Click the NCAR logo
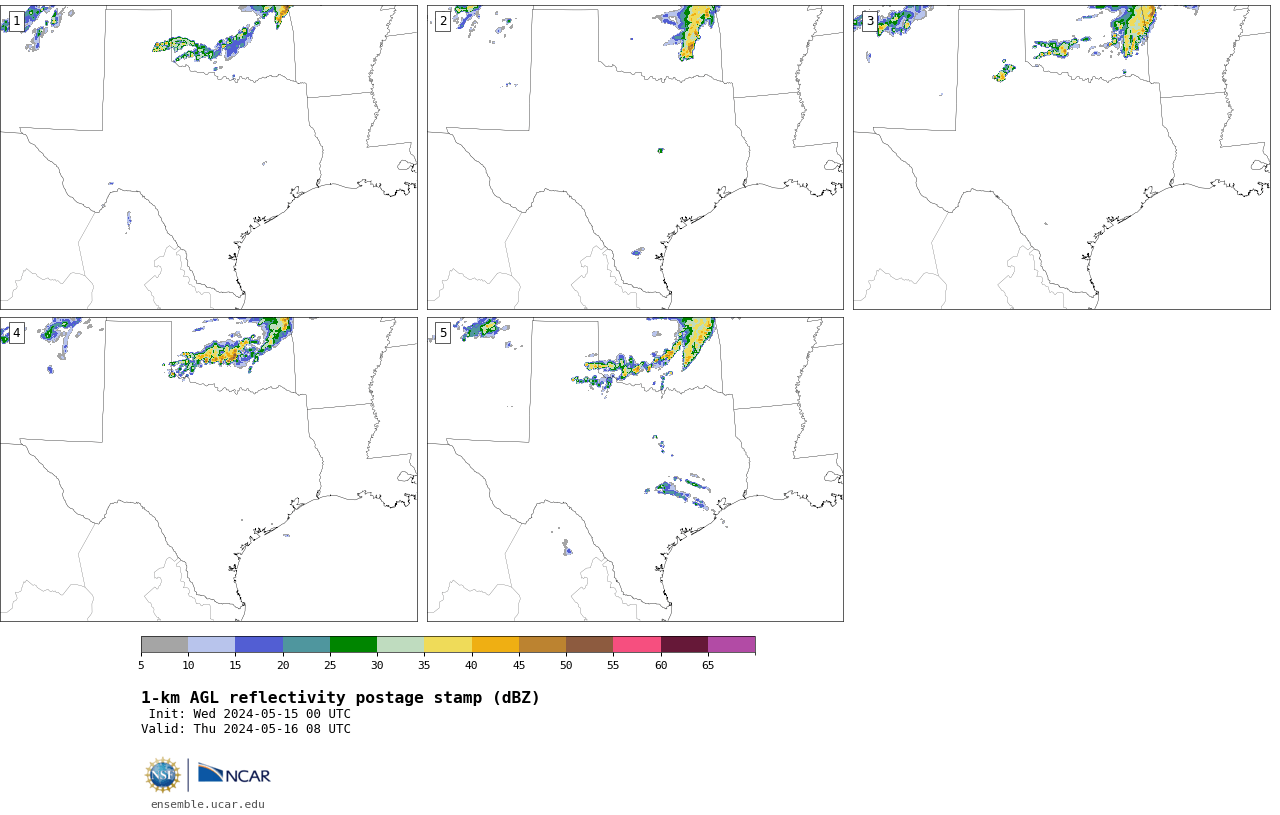This screenshot has width=1280, height=815. click(x=234, y=774)
